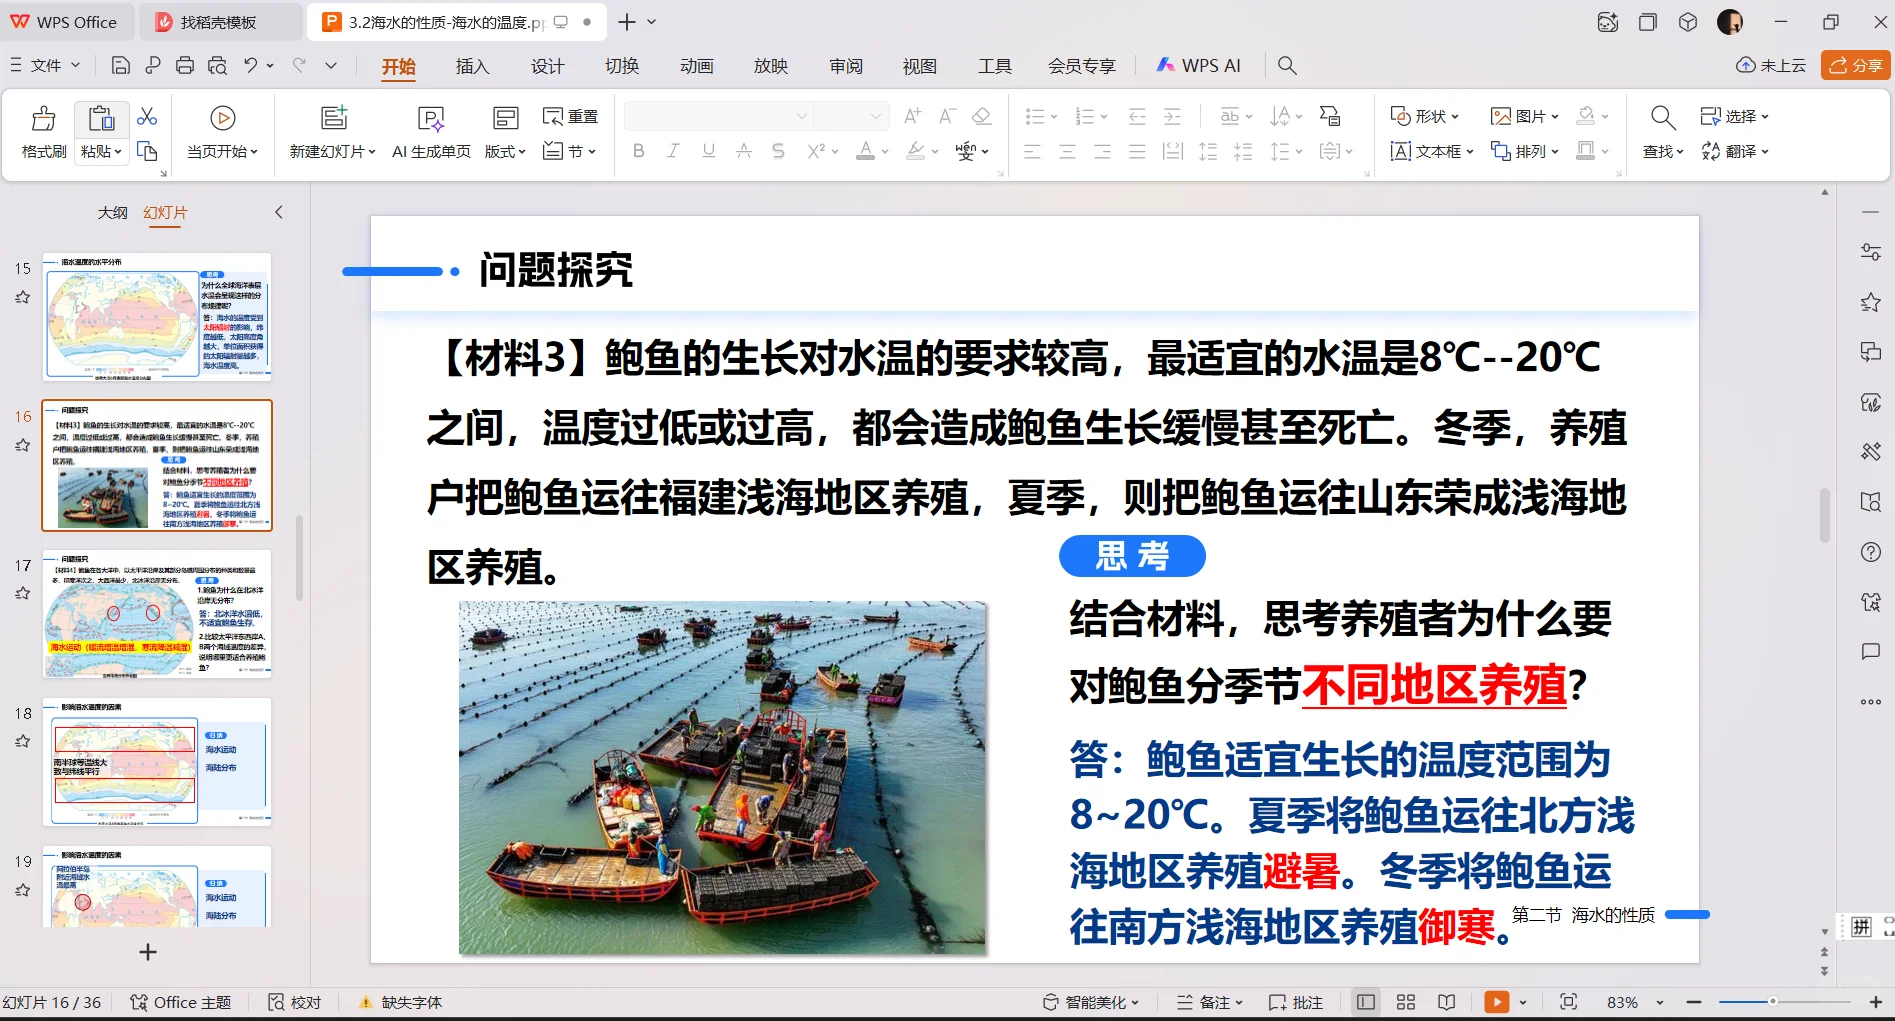Click the Increase Font Size icon

(912, 116)
